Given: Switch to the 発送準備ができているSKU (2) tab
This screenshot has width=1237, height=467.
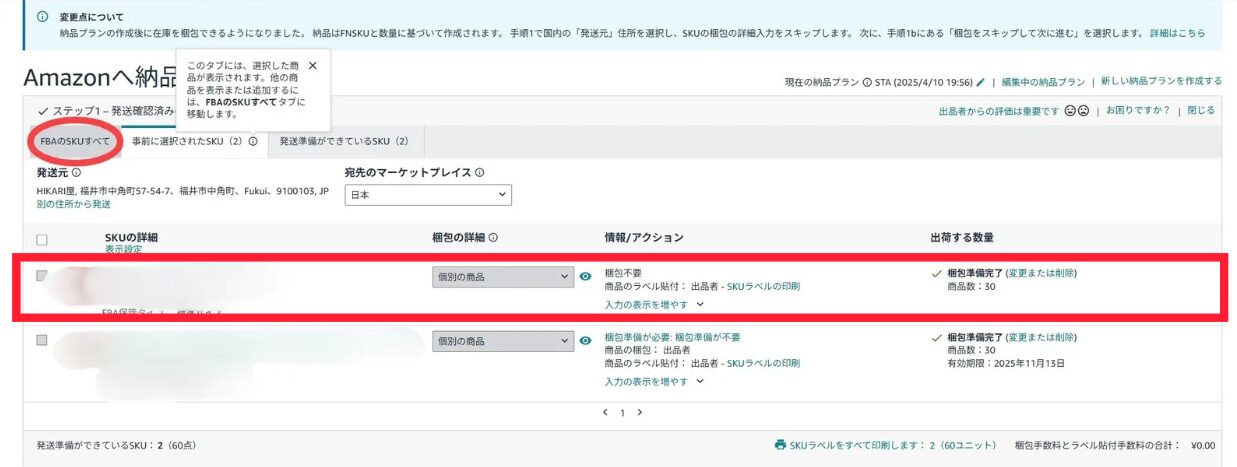Looking at the screenshot, I should (343, 141).
